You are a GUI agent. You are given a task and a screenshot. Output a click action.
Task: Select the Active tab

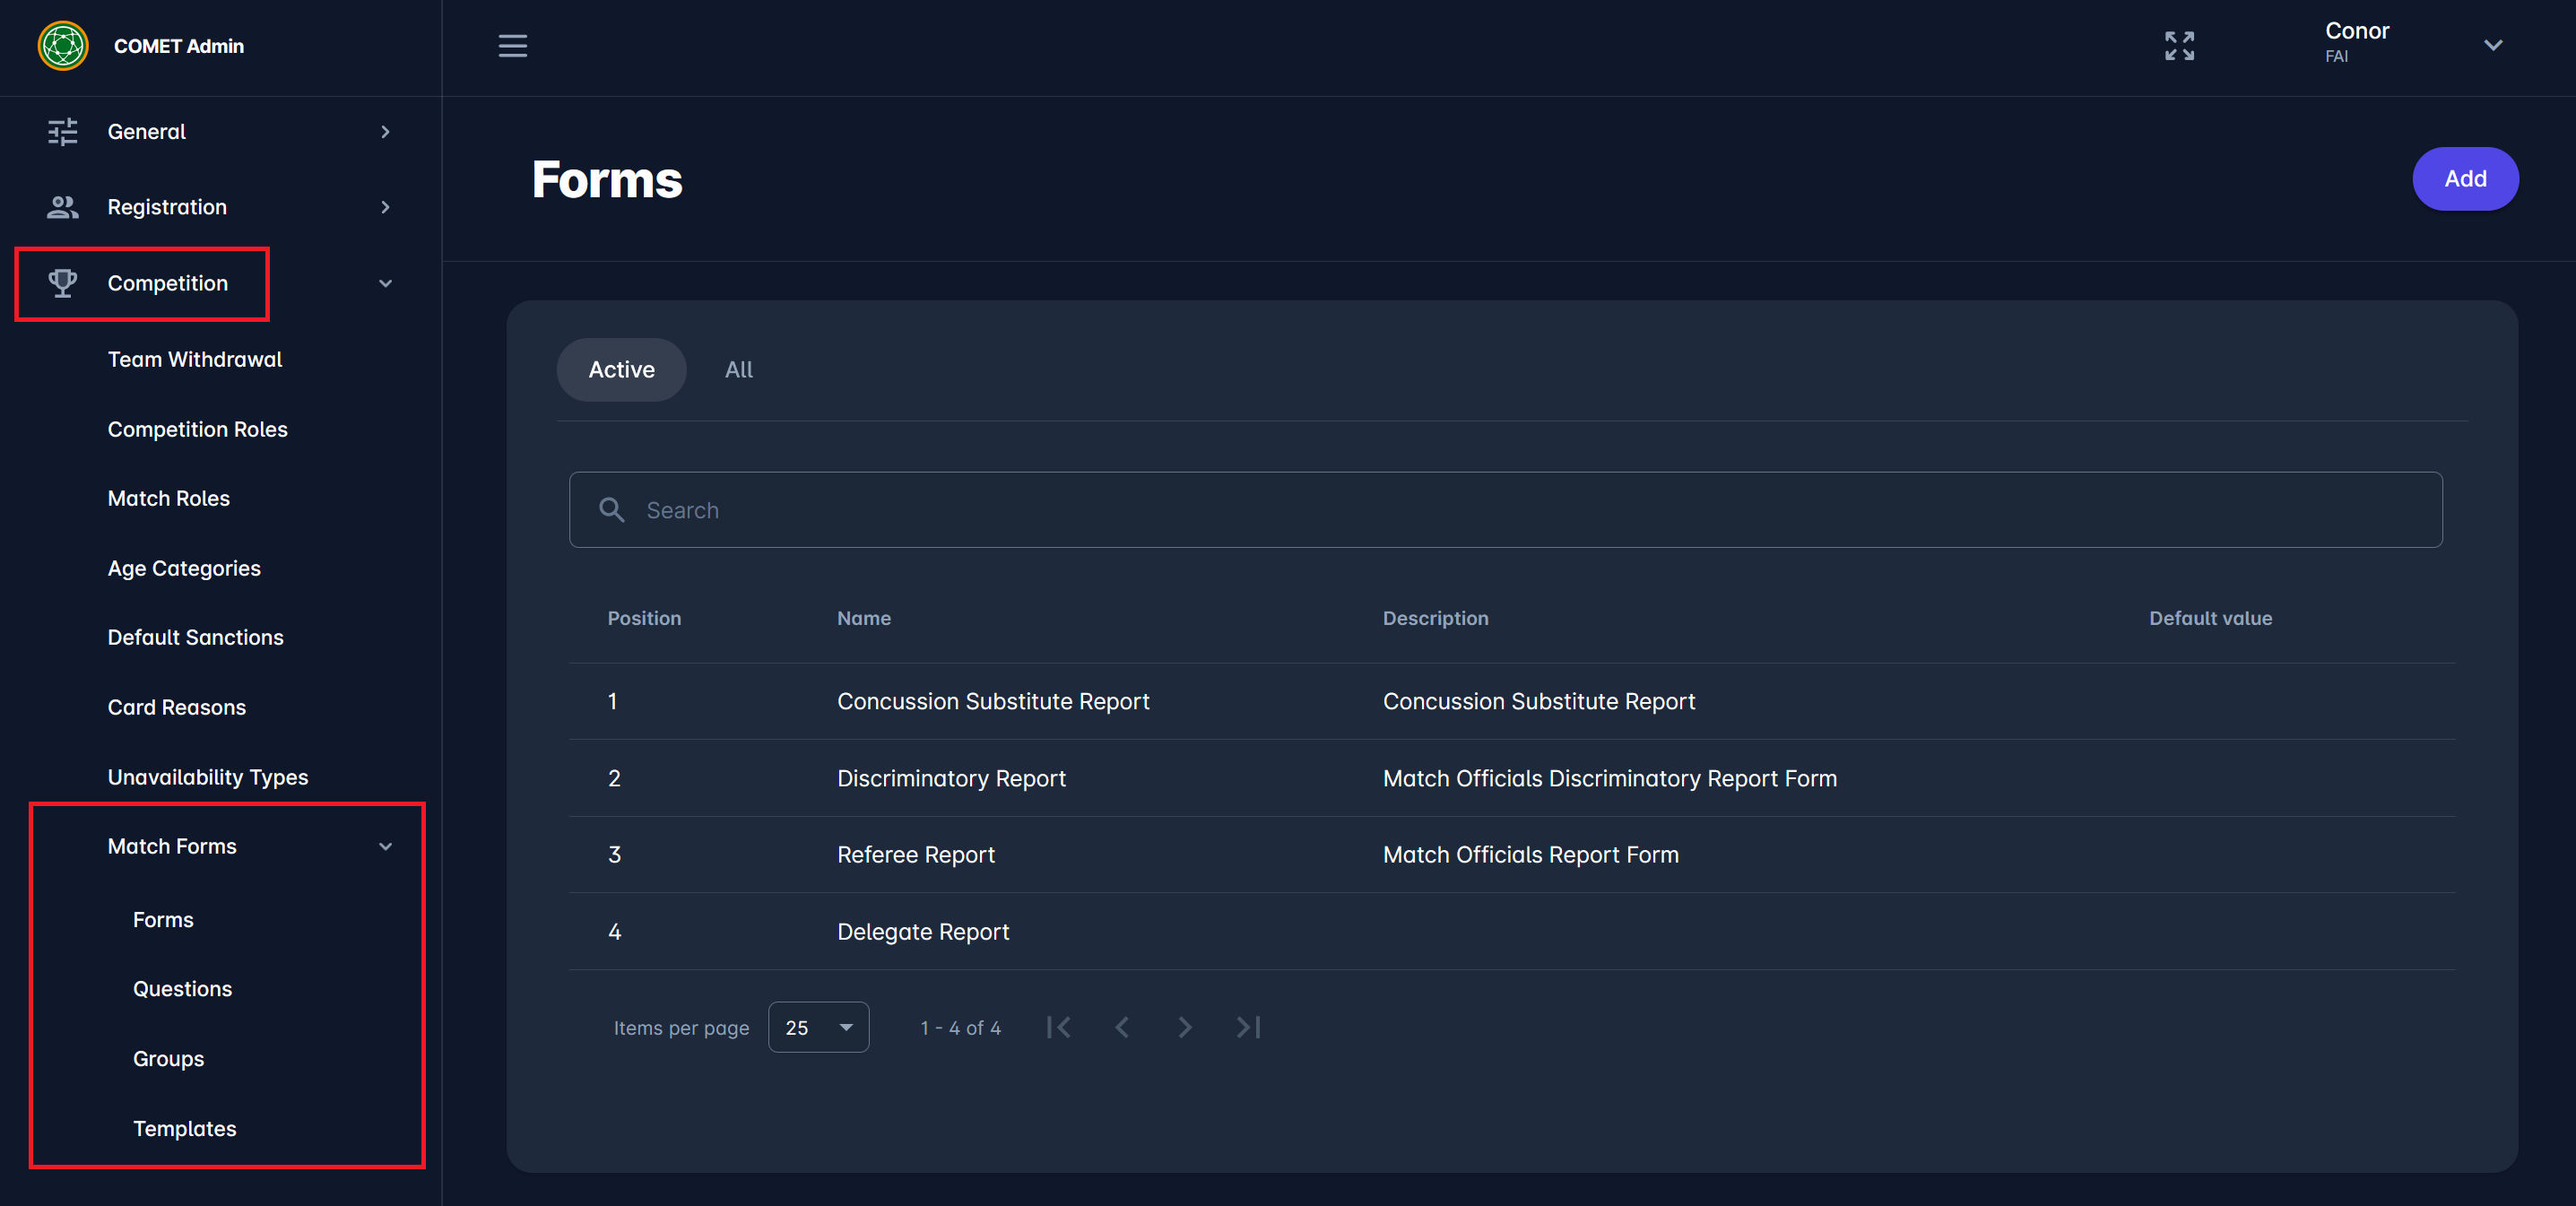click(621, 369)
